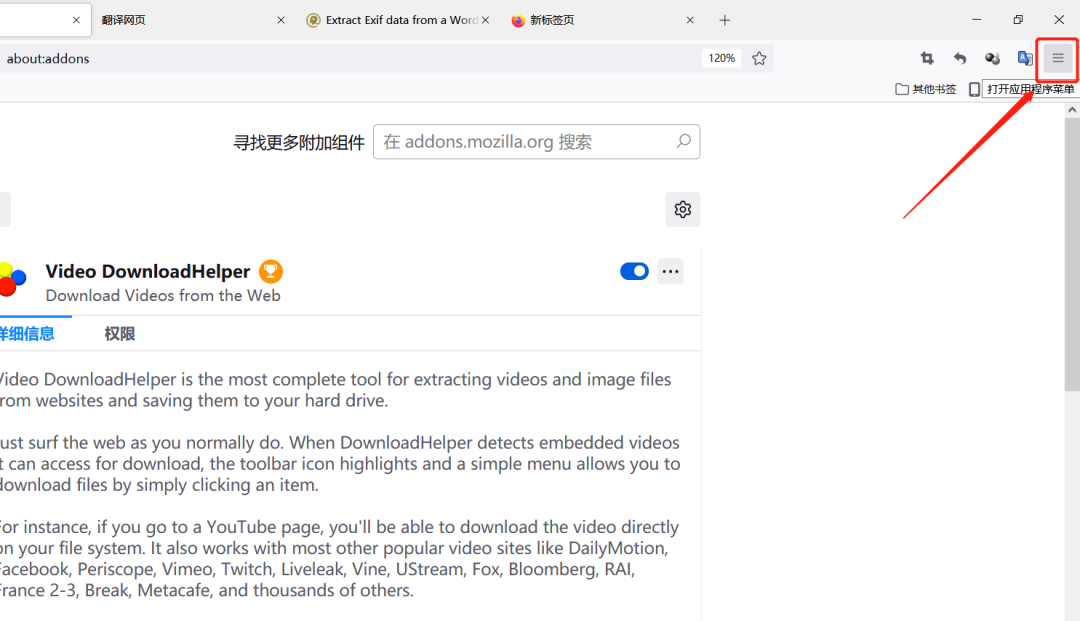
Task: Click the crop screenshot toolbar icon
Action: [927, 59]
